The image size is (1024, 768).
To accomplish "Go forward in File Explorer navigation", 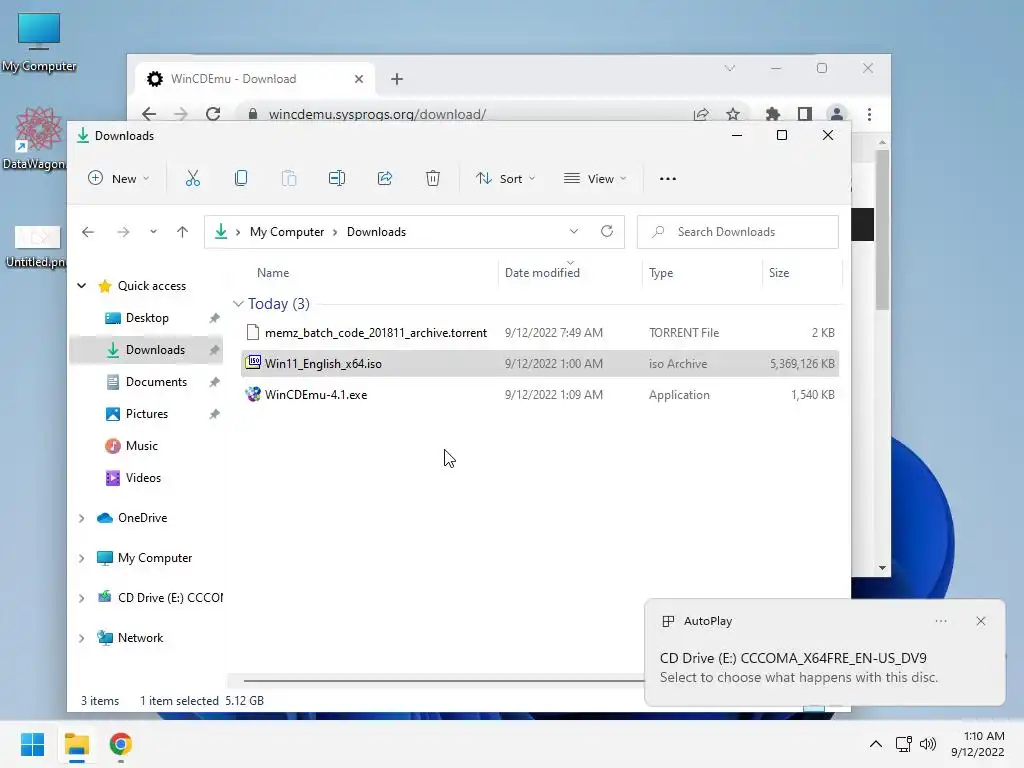I will [123, 232].
